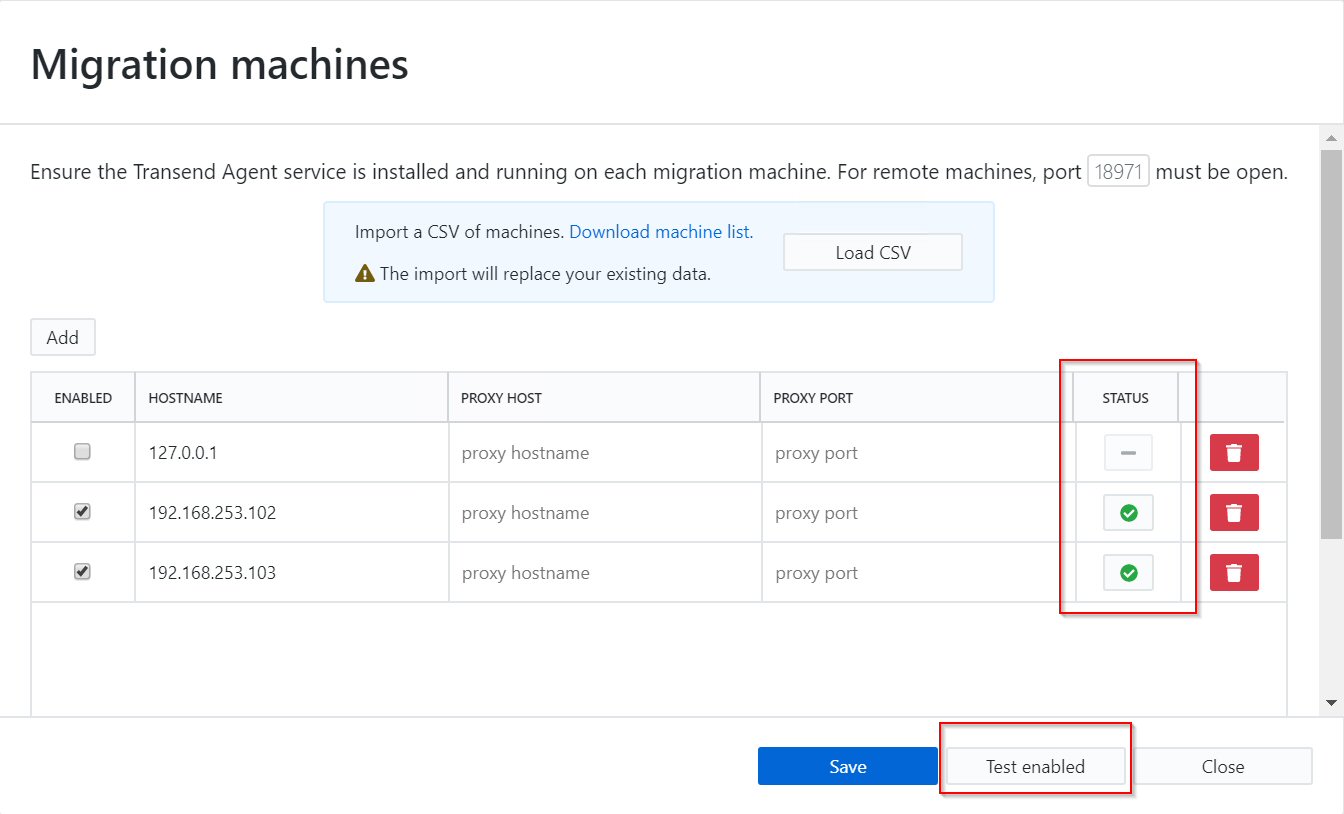Screen dimensions: 1344x814
Task: Edit hostname field 192.168.253.102
Action: coord(291,513)
